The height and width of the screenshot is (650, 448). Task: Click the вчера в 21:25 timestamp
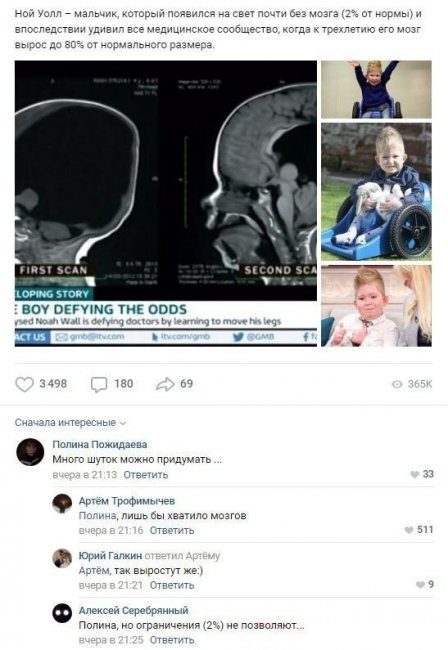click(111, 640)
